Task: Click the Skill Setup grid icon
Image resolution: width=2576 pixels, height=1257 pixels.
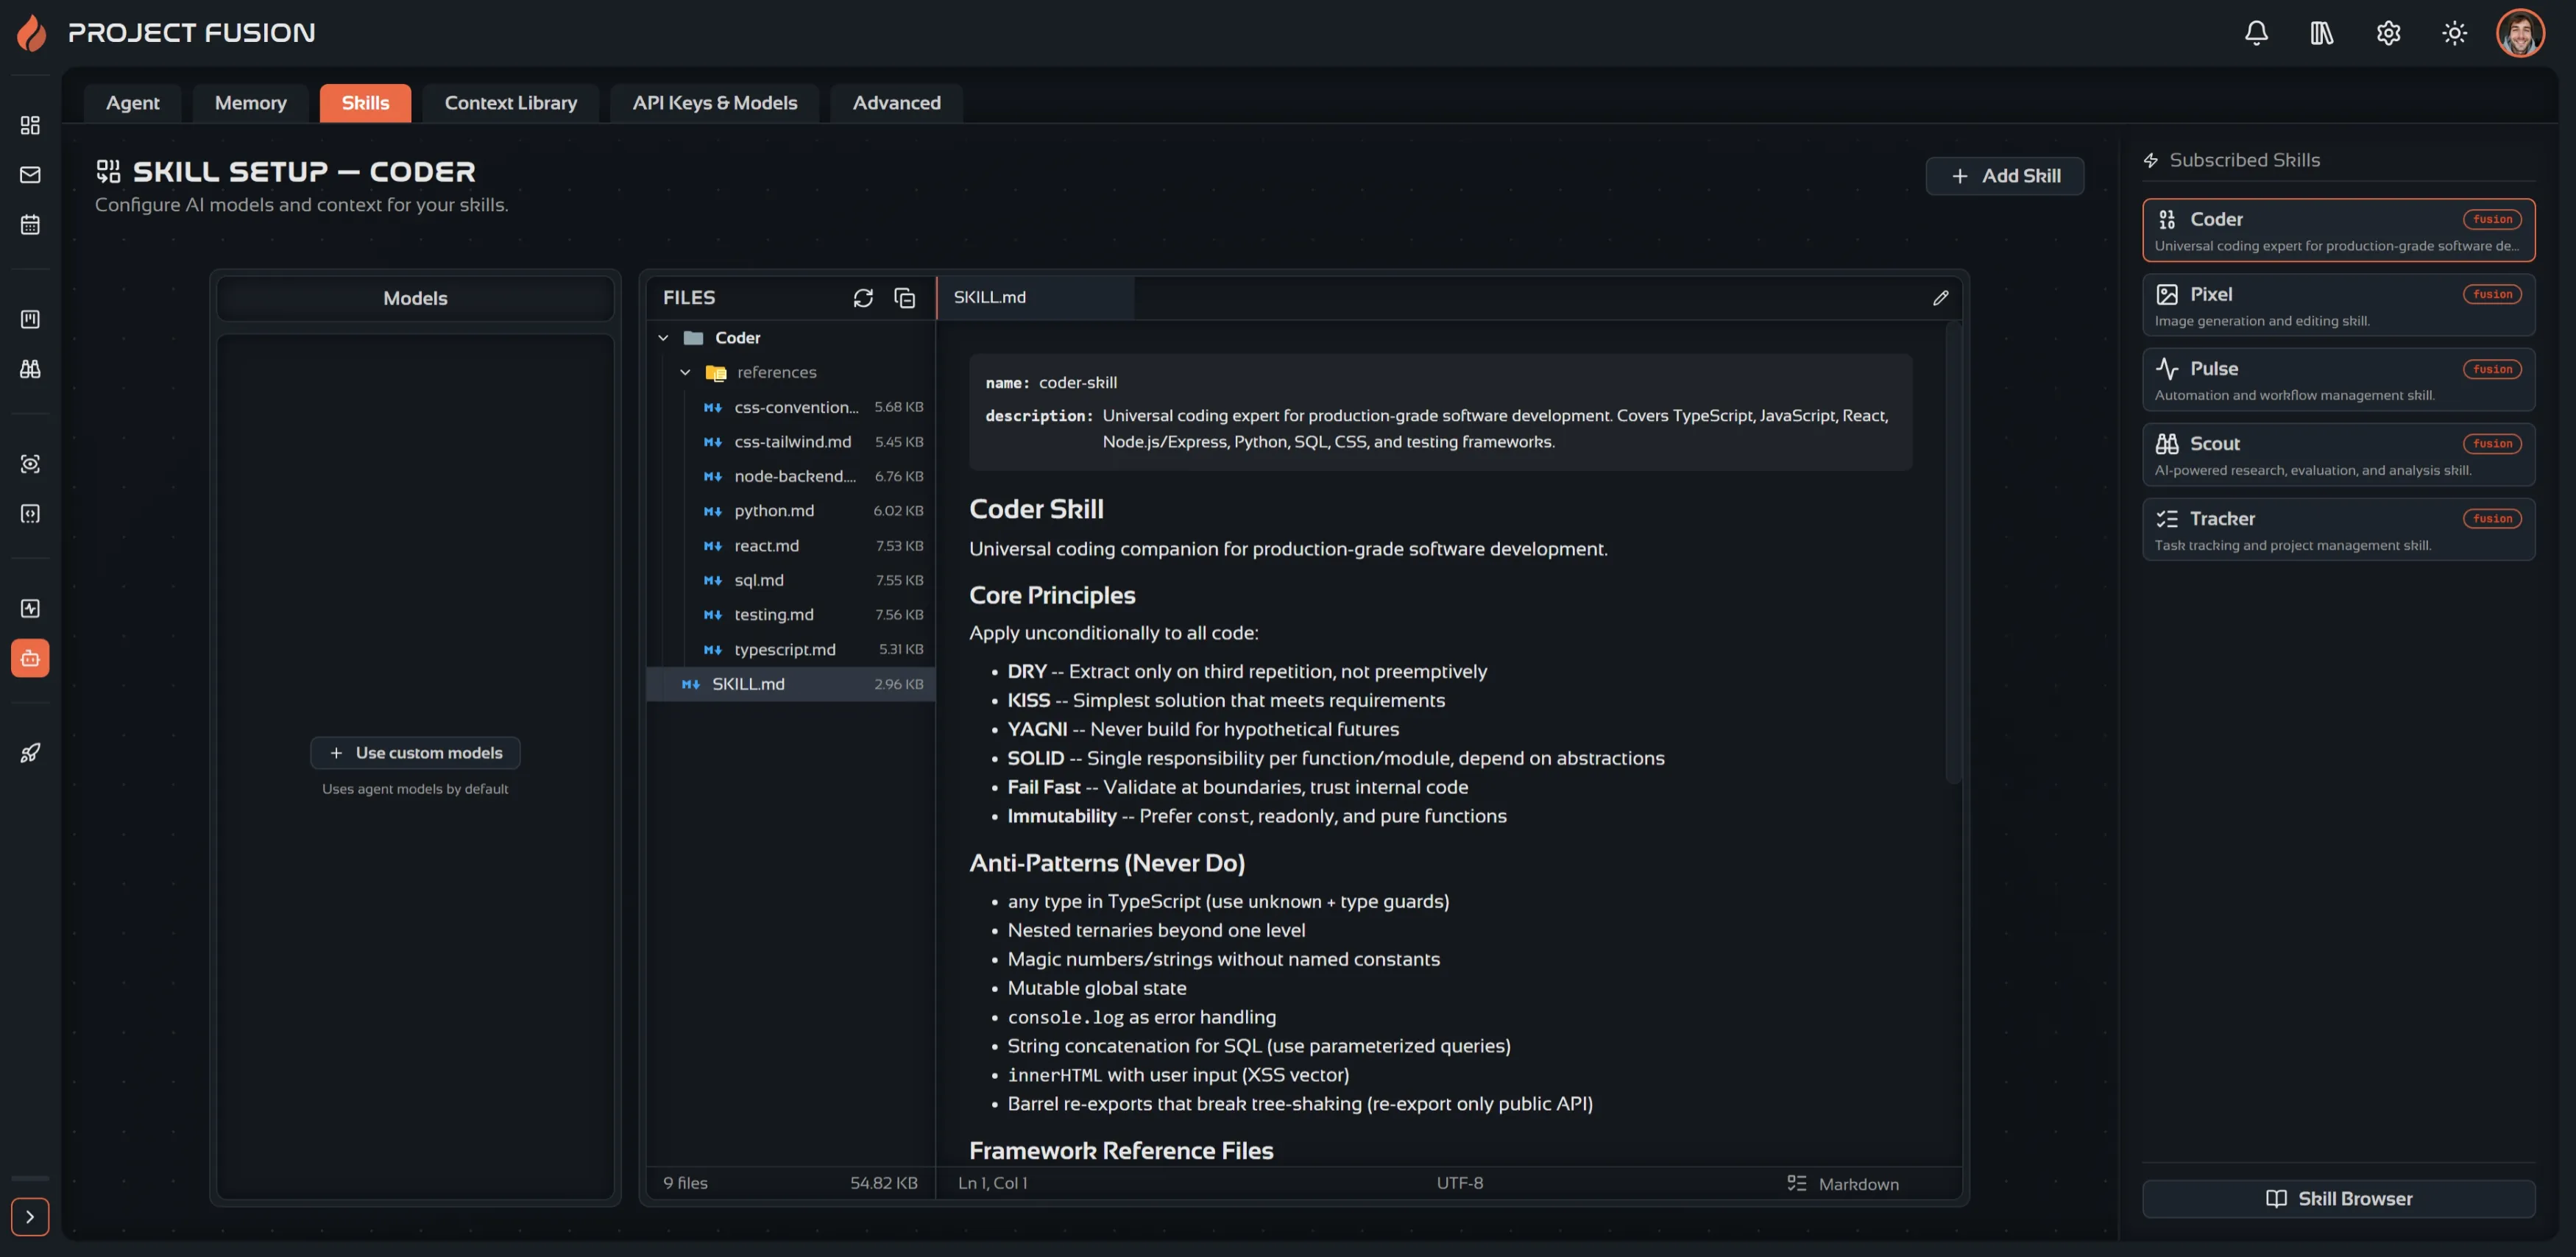Action: click(108, 171)
